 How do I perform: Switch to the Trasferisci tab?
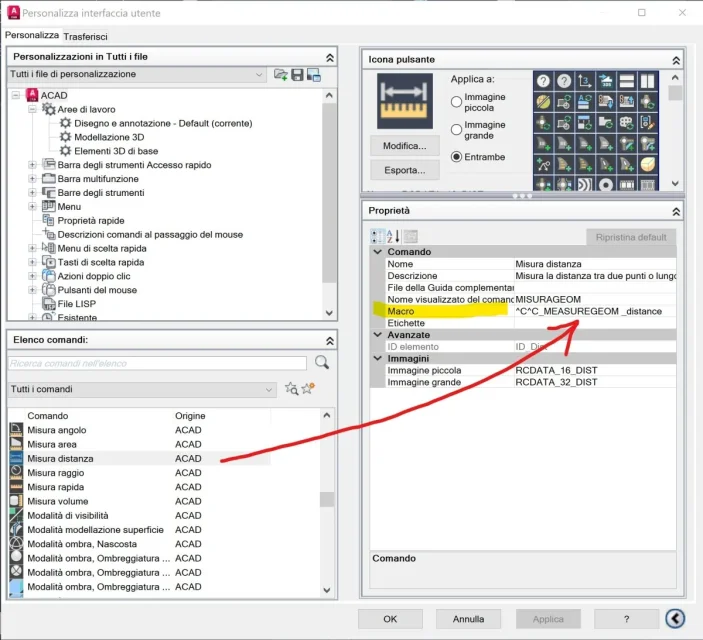[85, 36]
